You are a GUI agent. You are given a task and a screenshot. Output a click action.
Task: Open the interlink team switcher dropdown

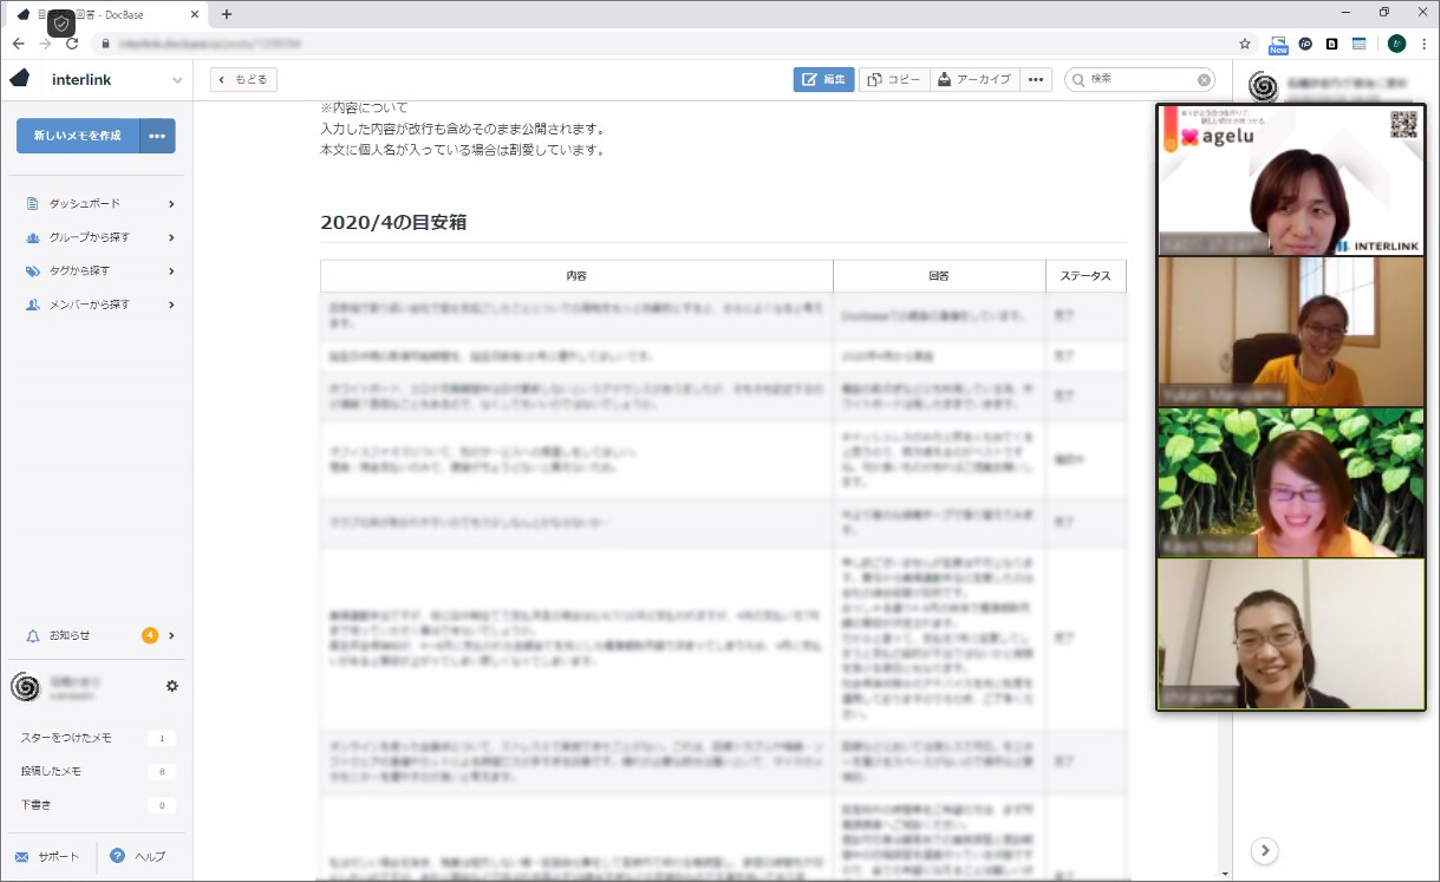click(177, 80)
